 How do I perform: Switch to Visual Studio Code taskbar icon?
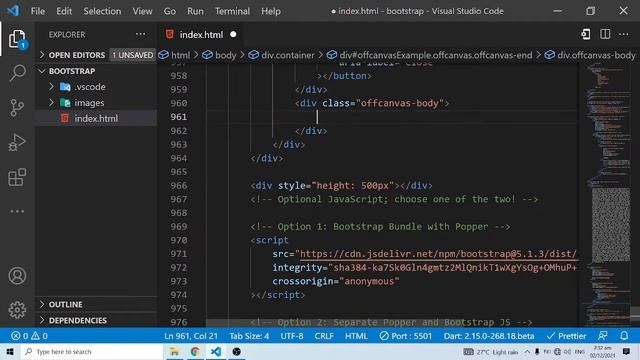tap(216, 351)
